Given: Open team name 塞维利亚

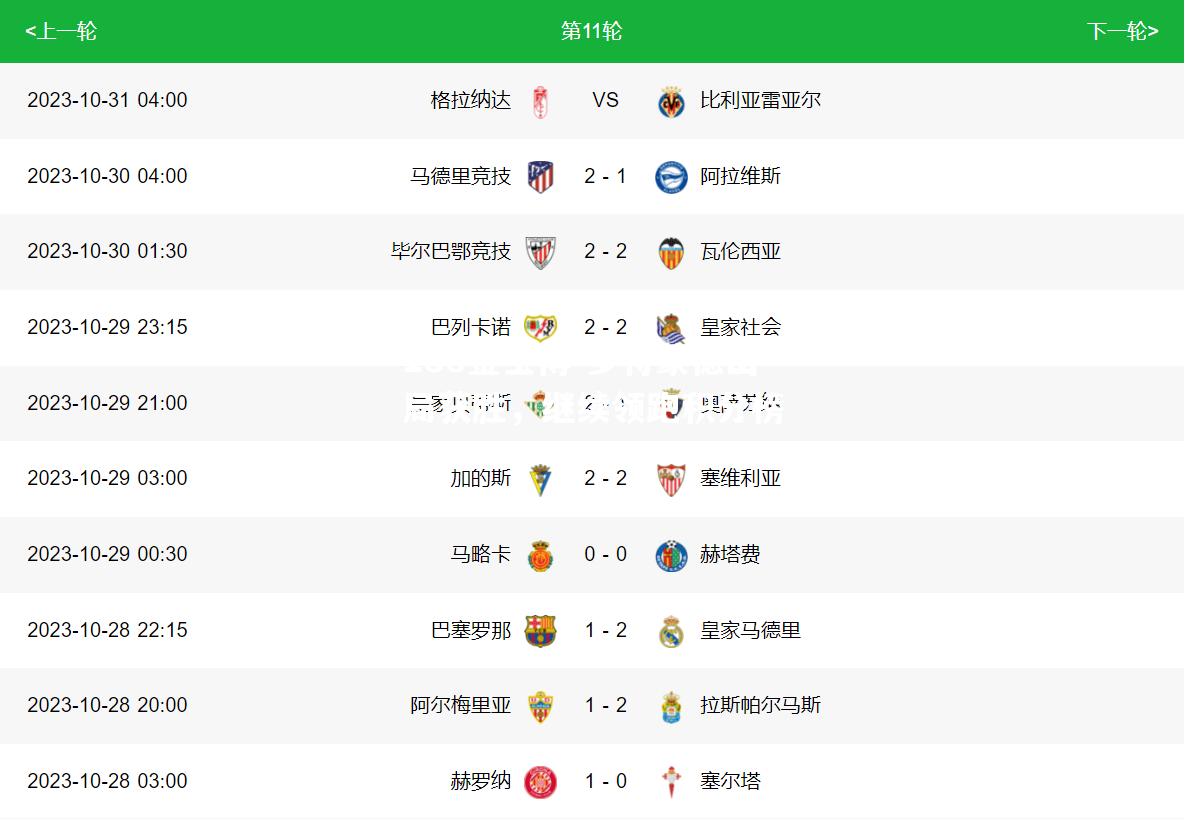Looking at the screenshot, I should (x=740, y=478).
